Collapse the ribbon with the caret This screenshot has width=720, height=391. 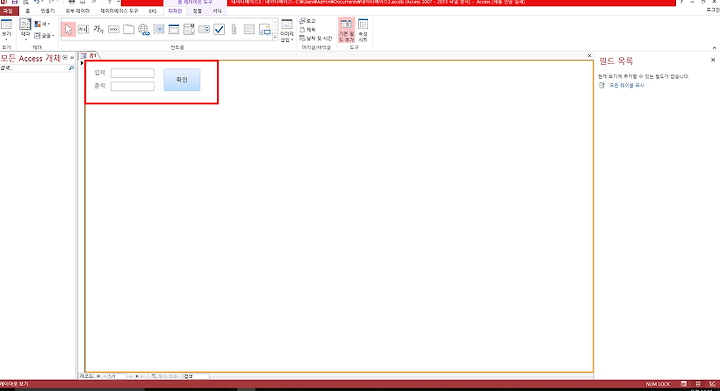[714, 48]
